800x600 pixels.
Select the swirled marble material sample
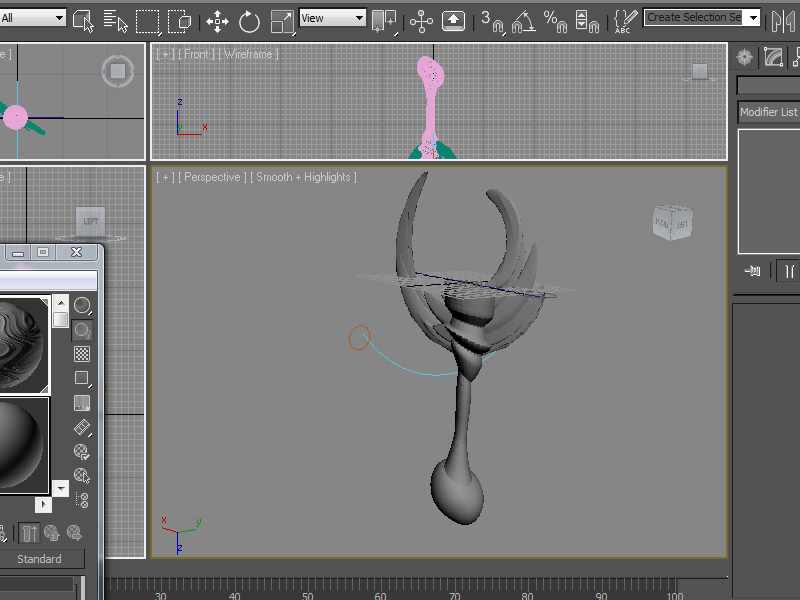(23, 345)
